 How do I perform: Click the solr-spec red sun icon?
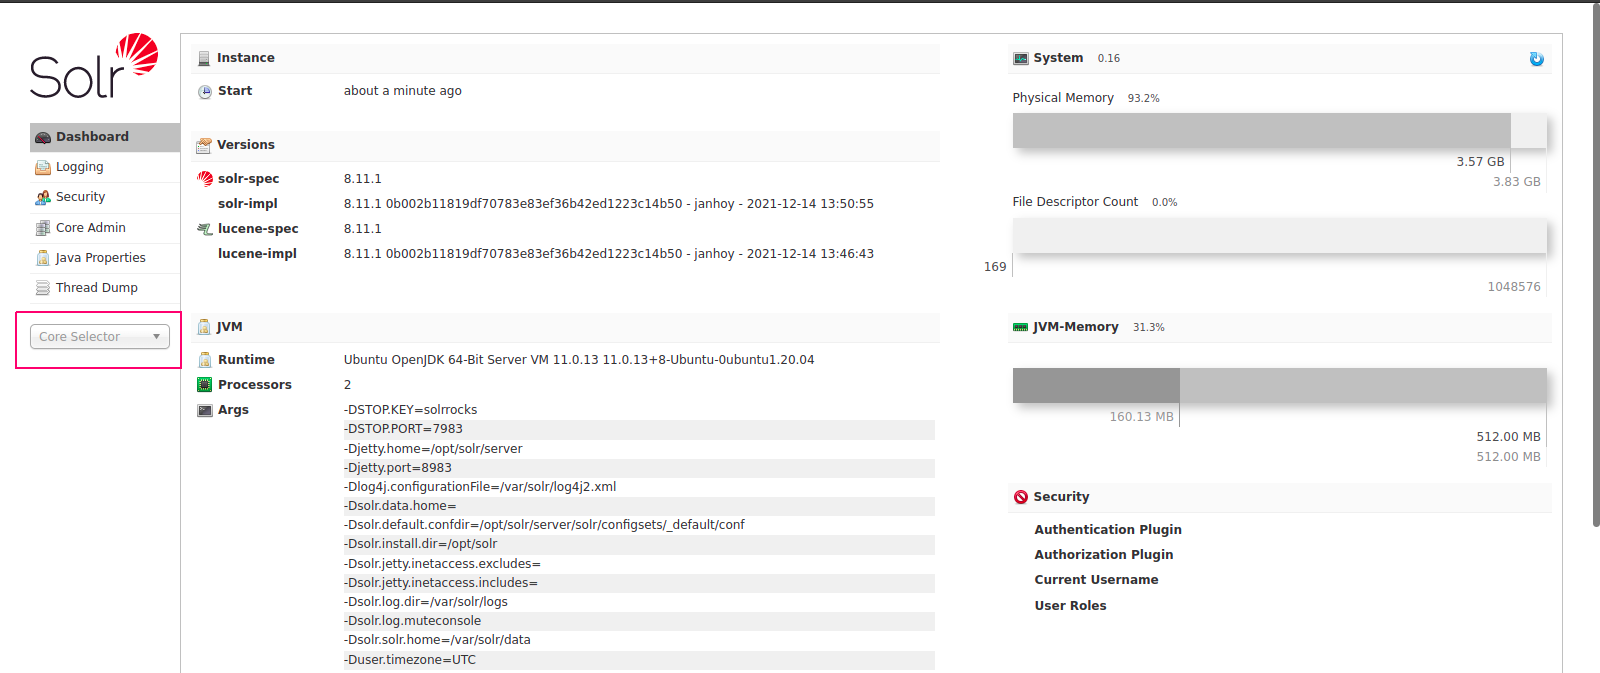[x=205, y=179]
